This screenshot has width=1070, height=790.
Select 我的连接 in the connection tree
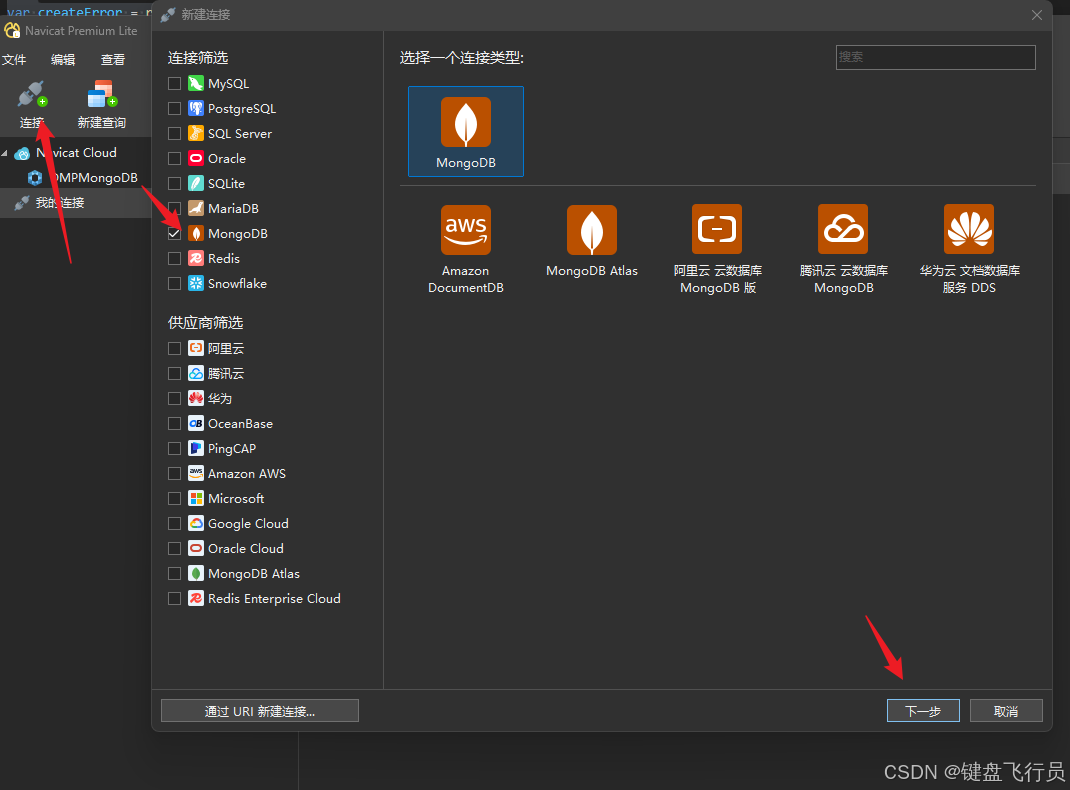coord(60,203)
